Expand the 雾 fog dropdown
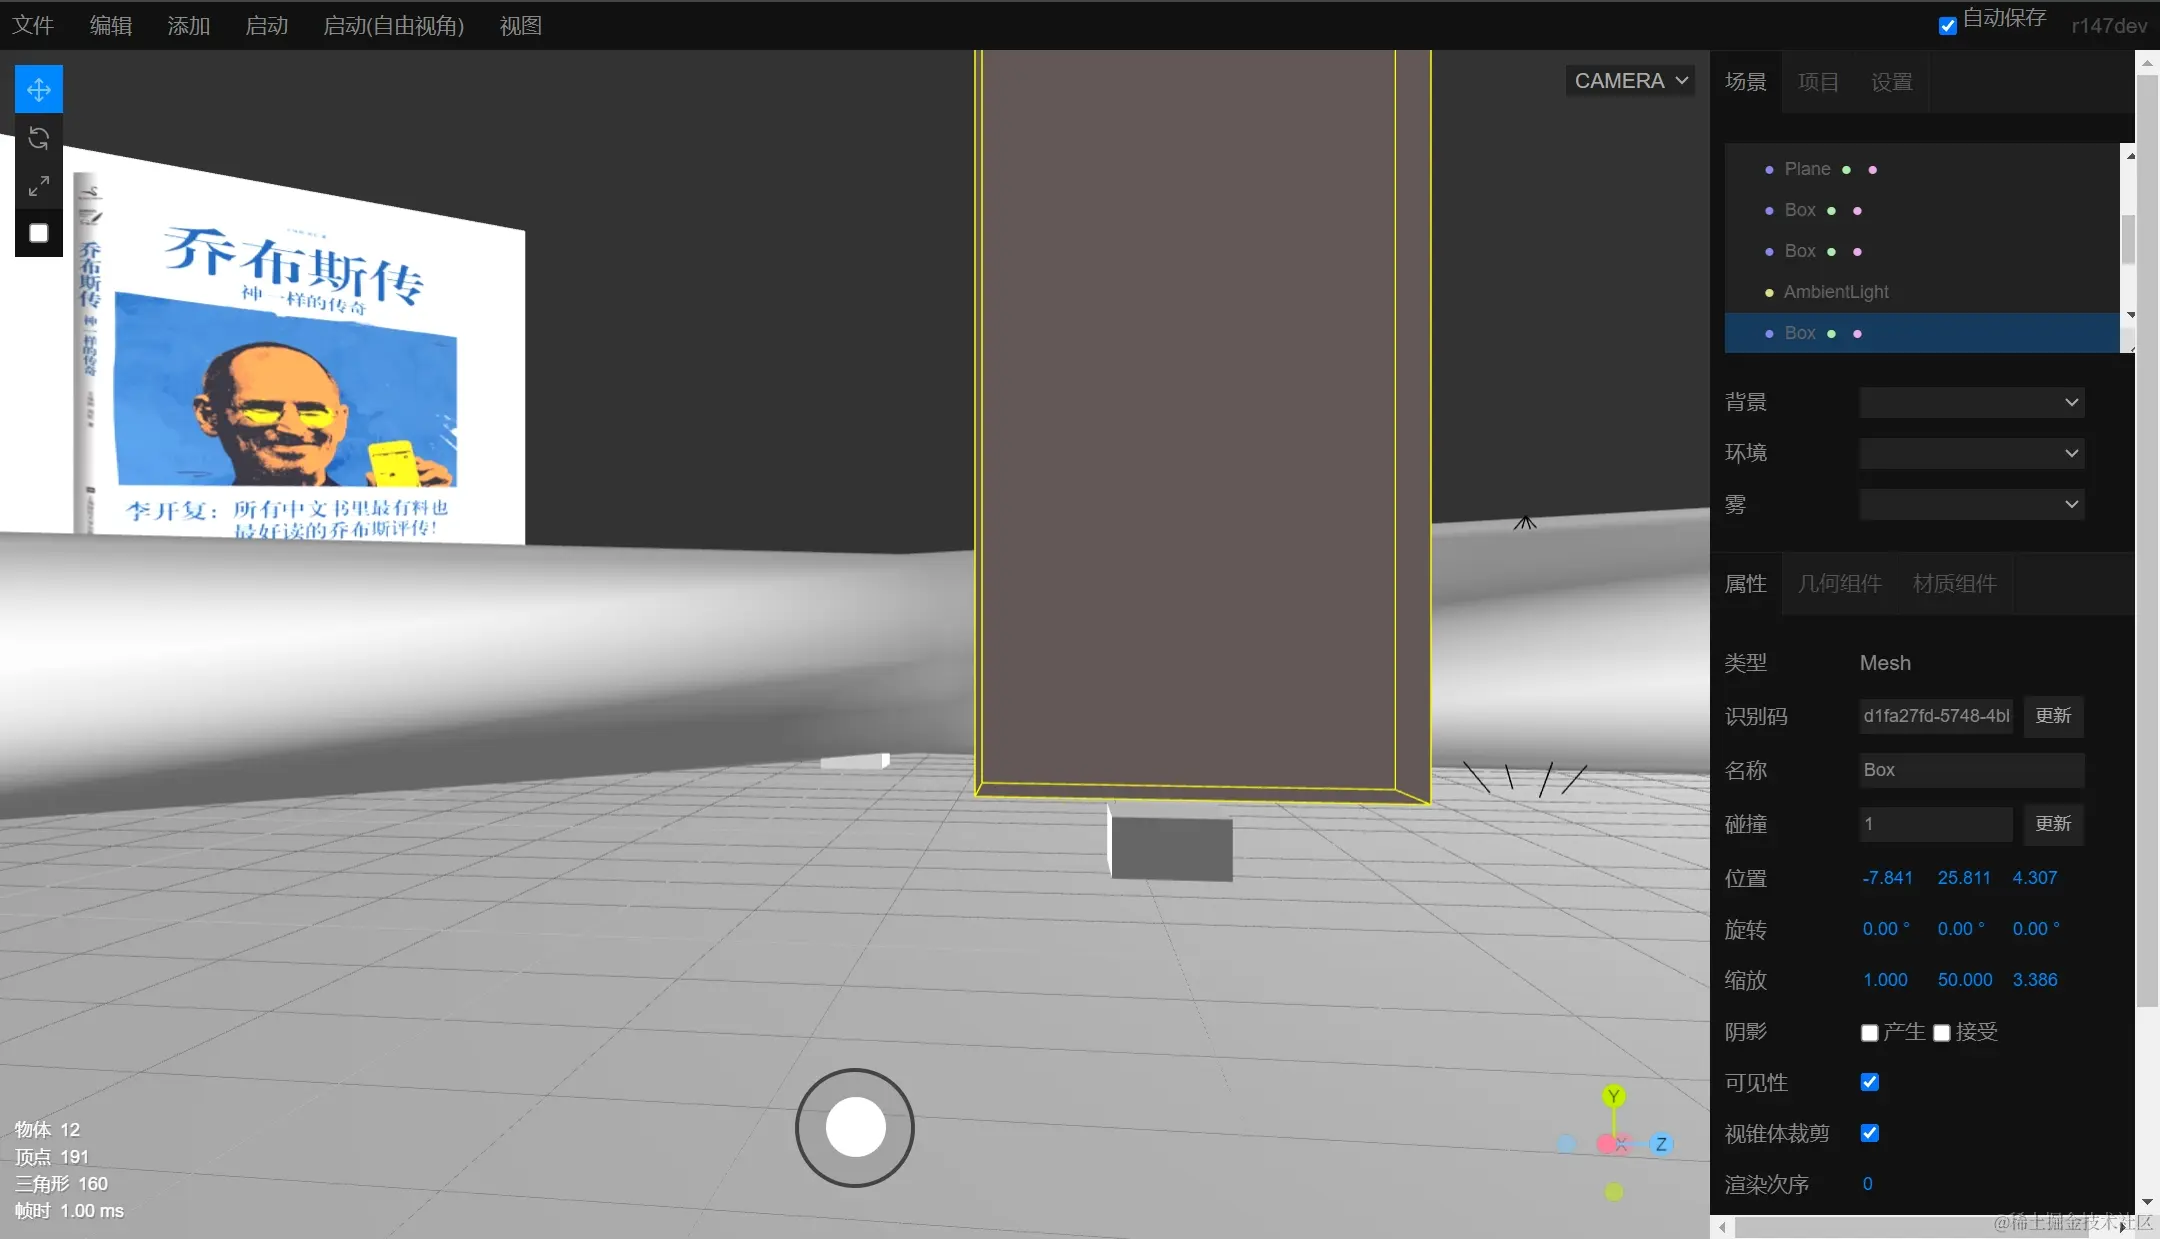 click(x=1971, y=504)
